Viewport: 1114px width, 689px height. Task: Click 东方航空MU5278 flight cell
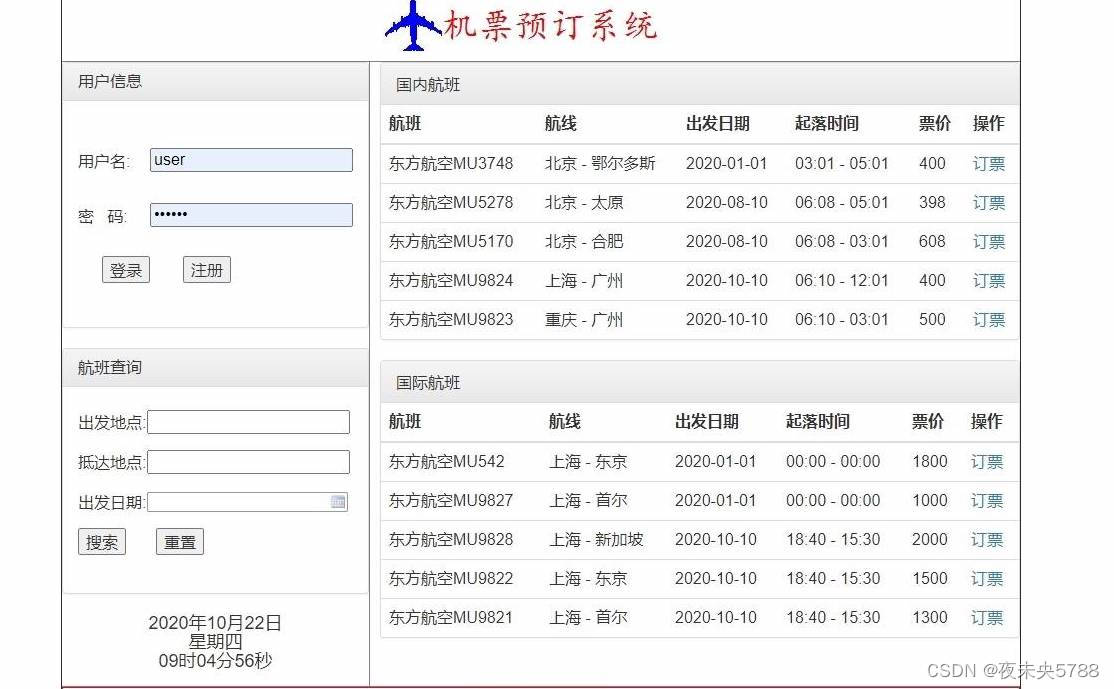click(450, 202)
